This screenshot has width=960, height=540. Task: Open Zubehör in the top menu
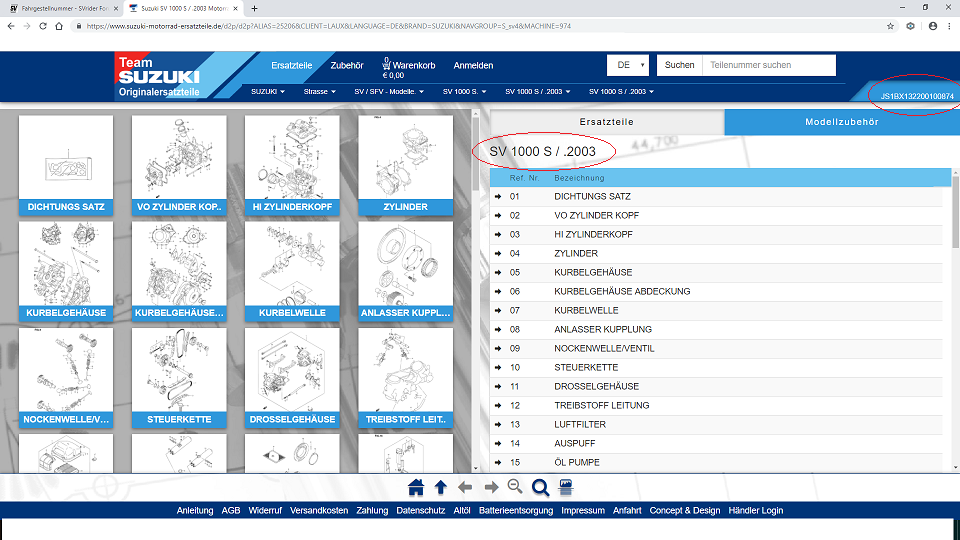[x=347, y=66]
